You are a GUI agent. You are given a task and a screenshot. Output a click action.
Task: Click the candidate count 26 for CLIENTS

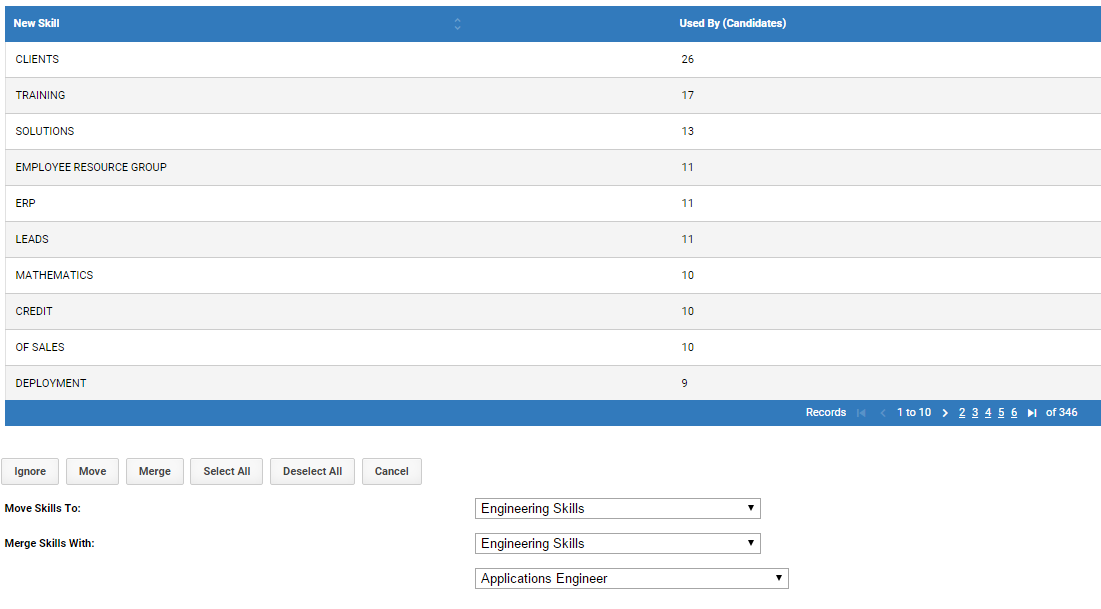click(x=687, y=60)
